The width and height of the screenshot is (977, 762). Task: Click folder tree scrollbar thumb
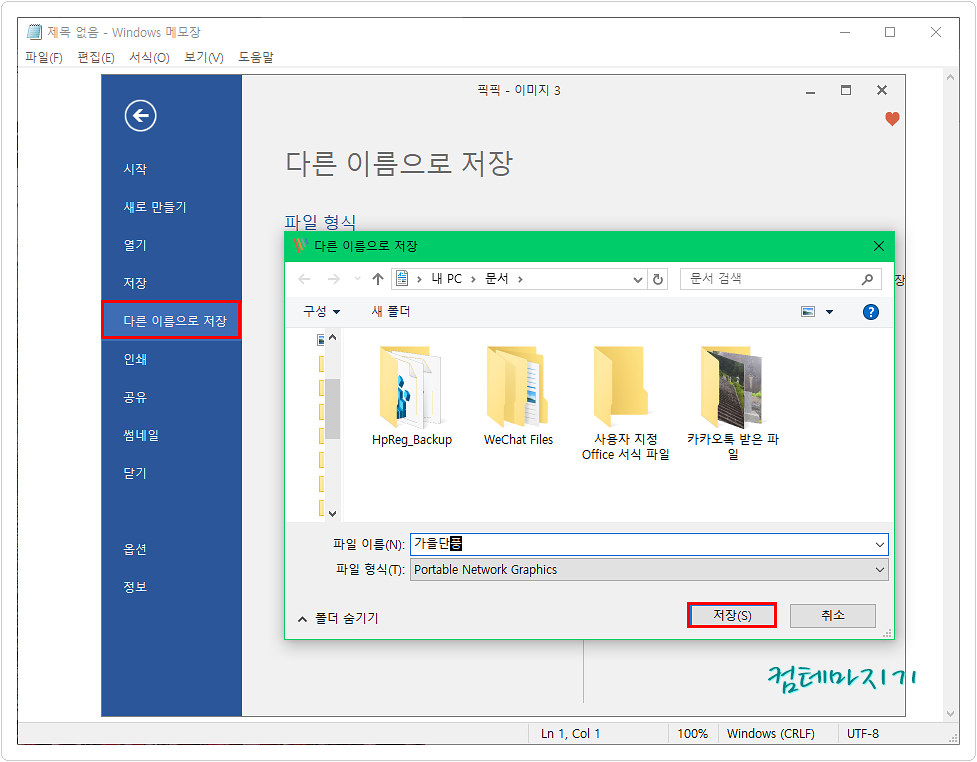[x=333, y=409]
